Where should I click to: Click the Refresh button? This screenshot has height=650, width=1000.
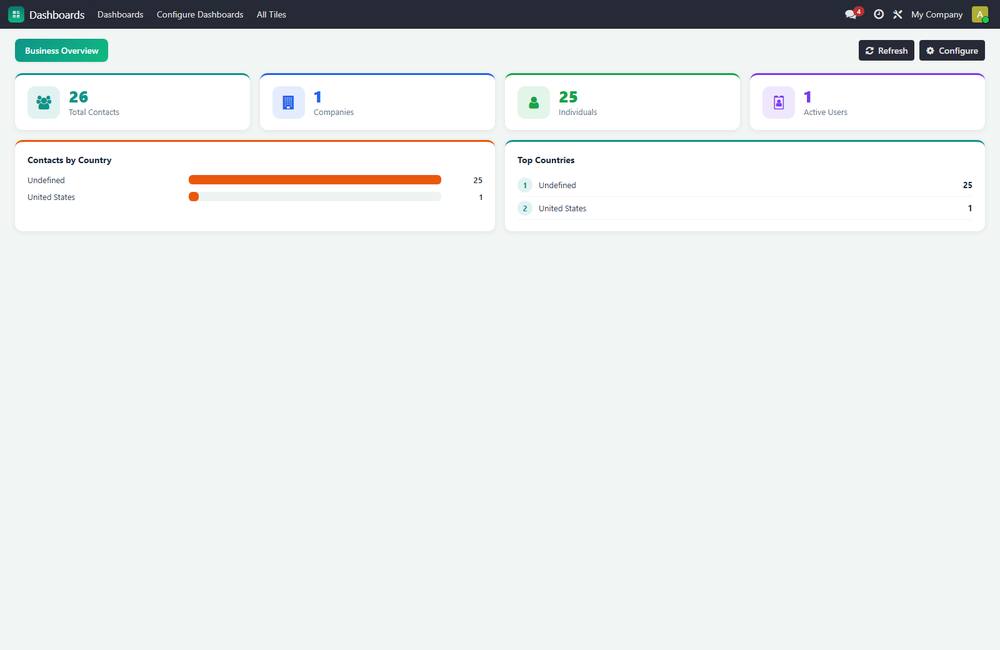[886, 50]
